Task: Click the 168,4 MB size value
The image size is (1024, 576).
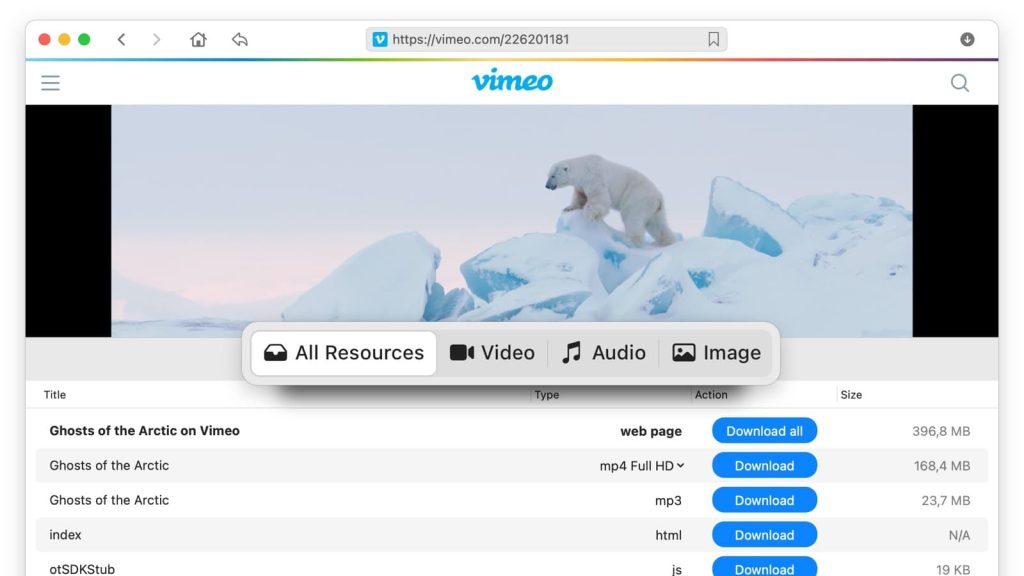Action: coord(942,466)
